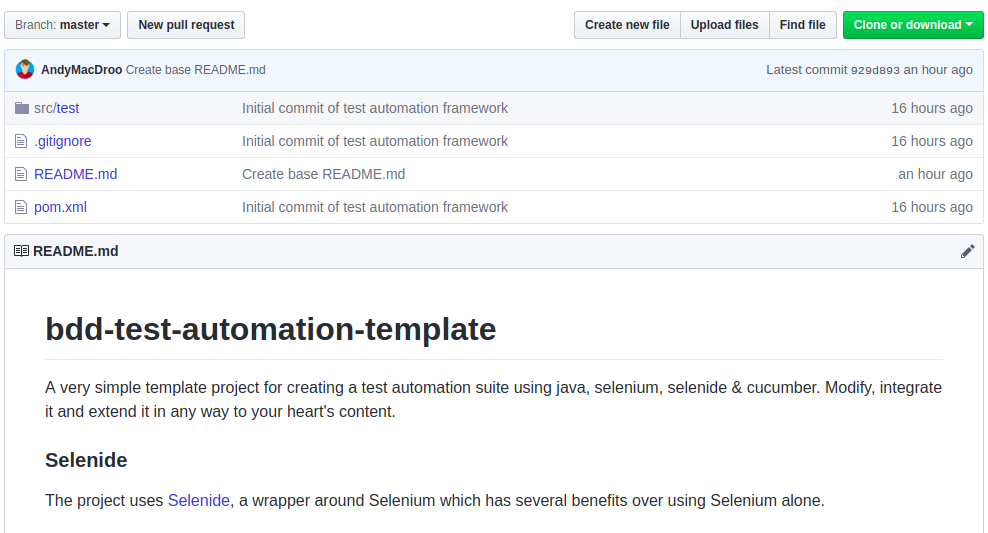The width and height of the screenshot is (988, 533).
Task: Click the pencil icon to edit README
Action: pos(967,251)
